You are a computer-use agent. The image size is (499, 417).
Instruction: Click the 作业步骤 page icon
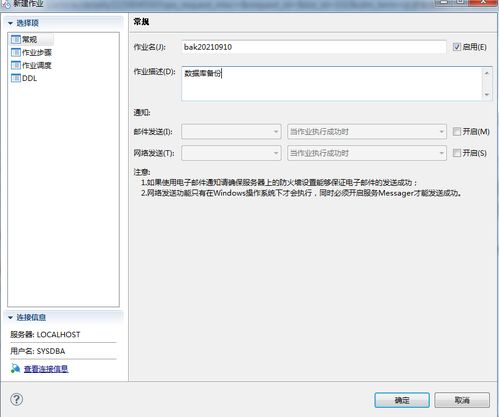pyautogui.click(x=16, y=52)
